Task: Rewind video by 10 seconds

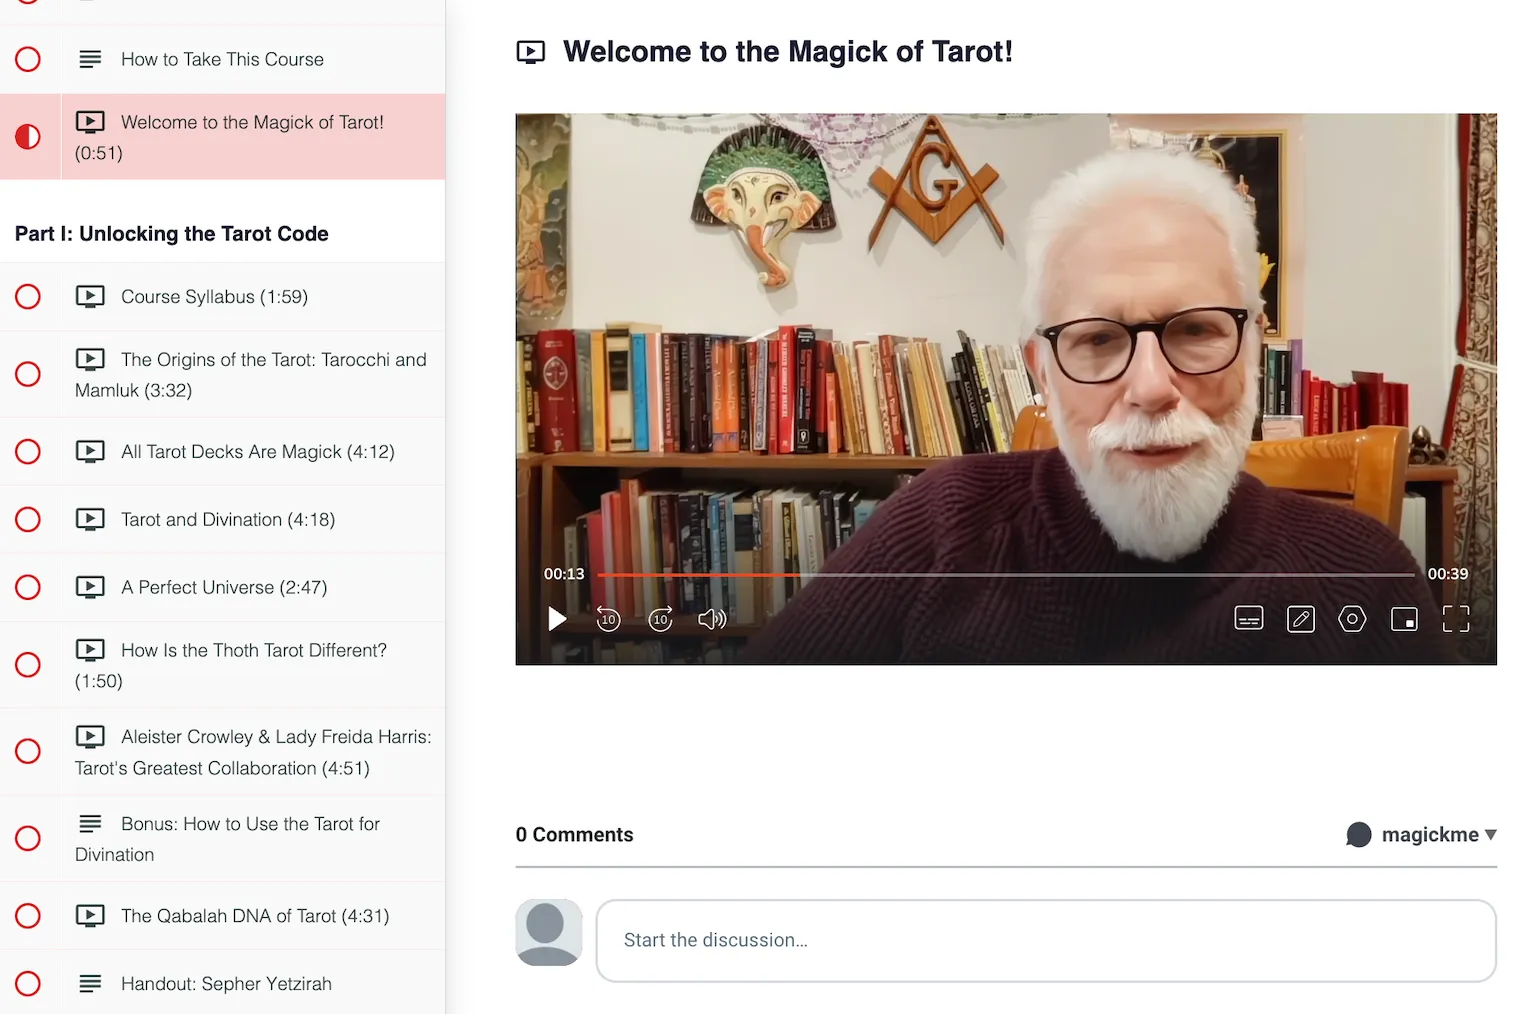Action: [608, 620]
